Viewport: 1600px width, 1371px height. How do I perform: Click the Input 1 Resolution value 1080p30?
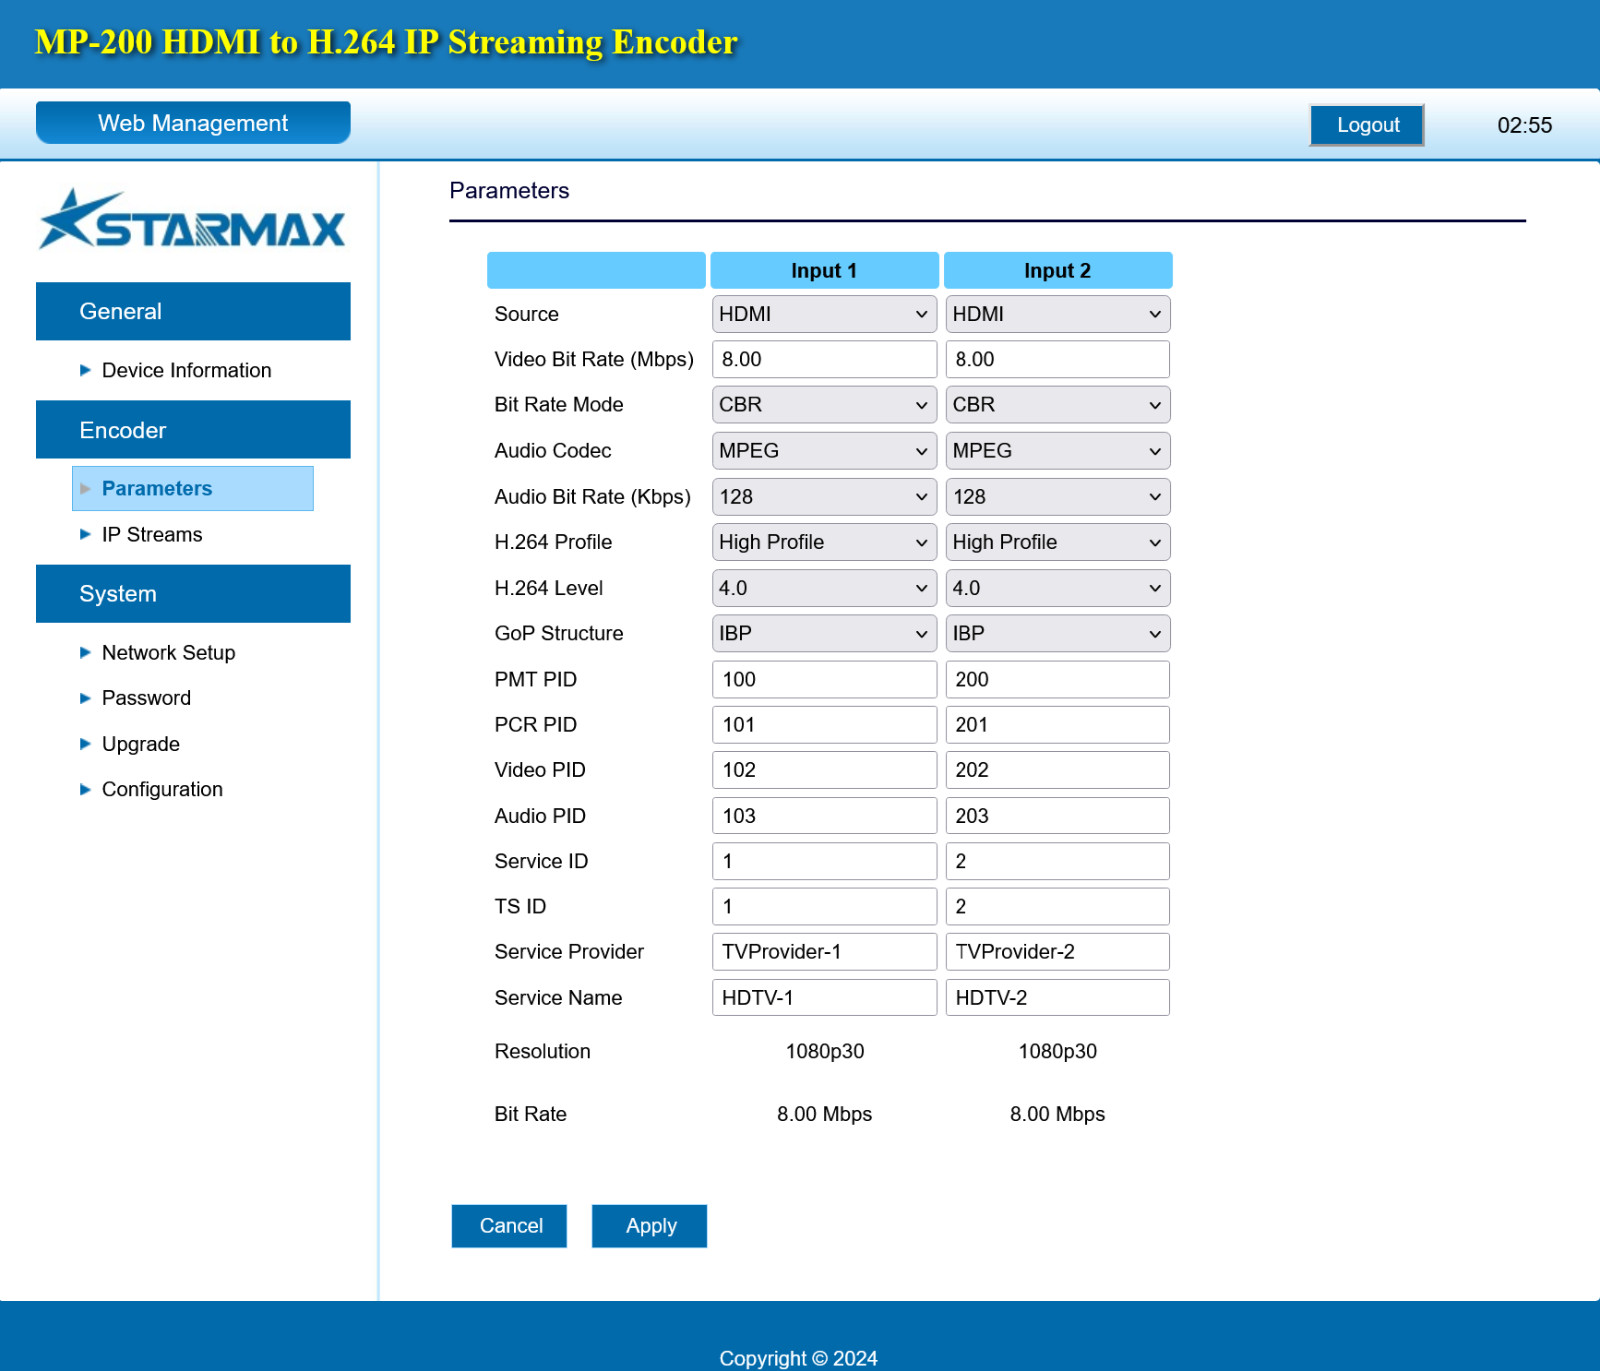coord(824,1051)
